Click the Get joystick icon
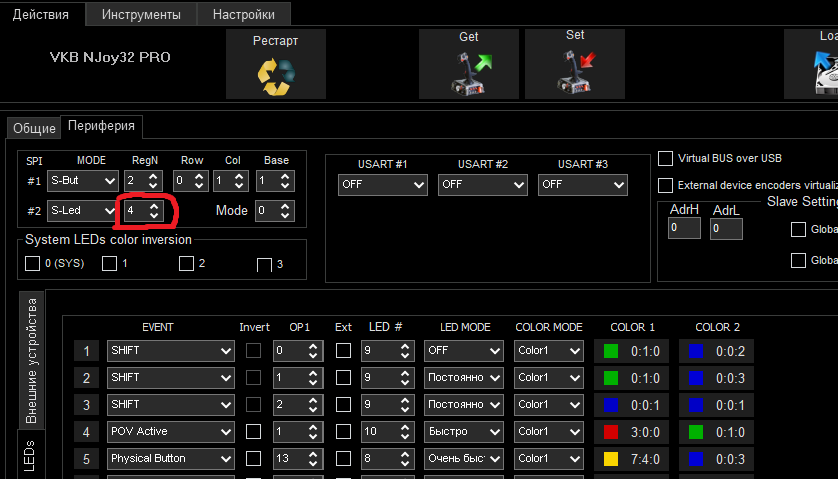Viewport: 838px width, 479px height. click(x=471, y=73)
